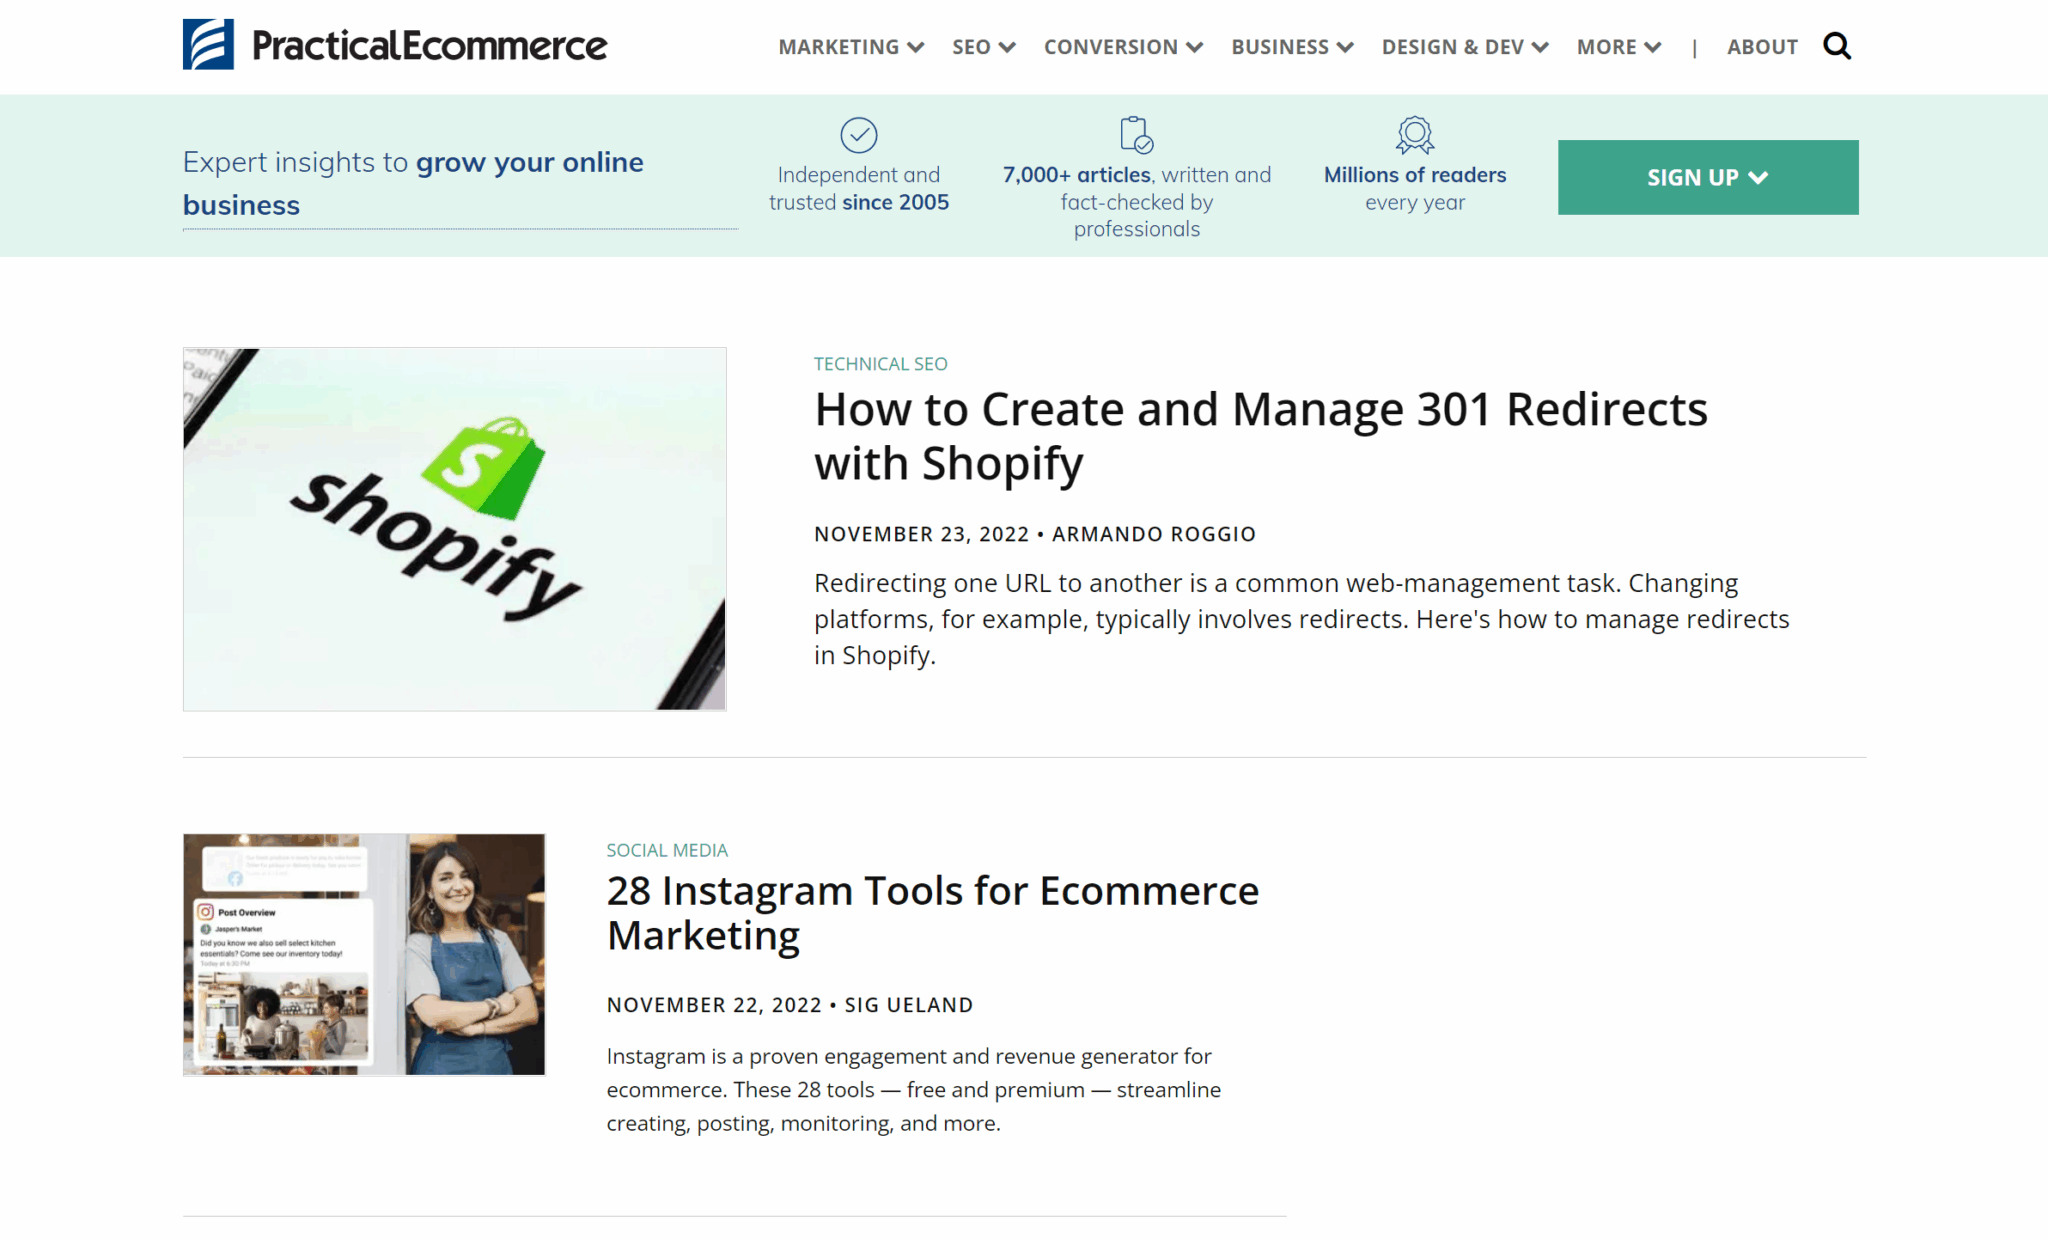Viewport: 2048px width, 1239px height.
Task: Click the Instagram tools article summary paragraph
Action: click(x=914, y=1089)
